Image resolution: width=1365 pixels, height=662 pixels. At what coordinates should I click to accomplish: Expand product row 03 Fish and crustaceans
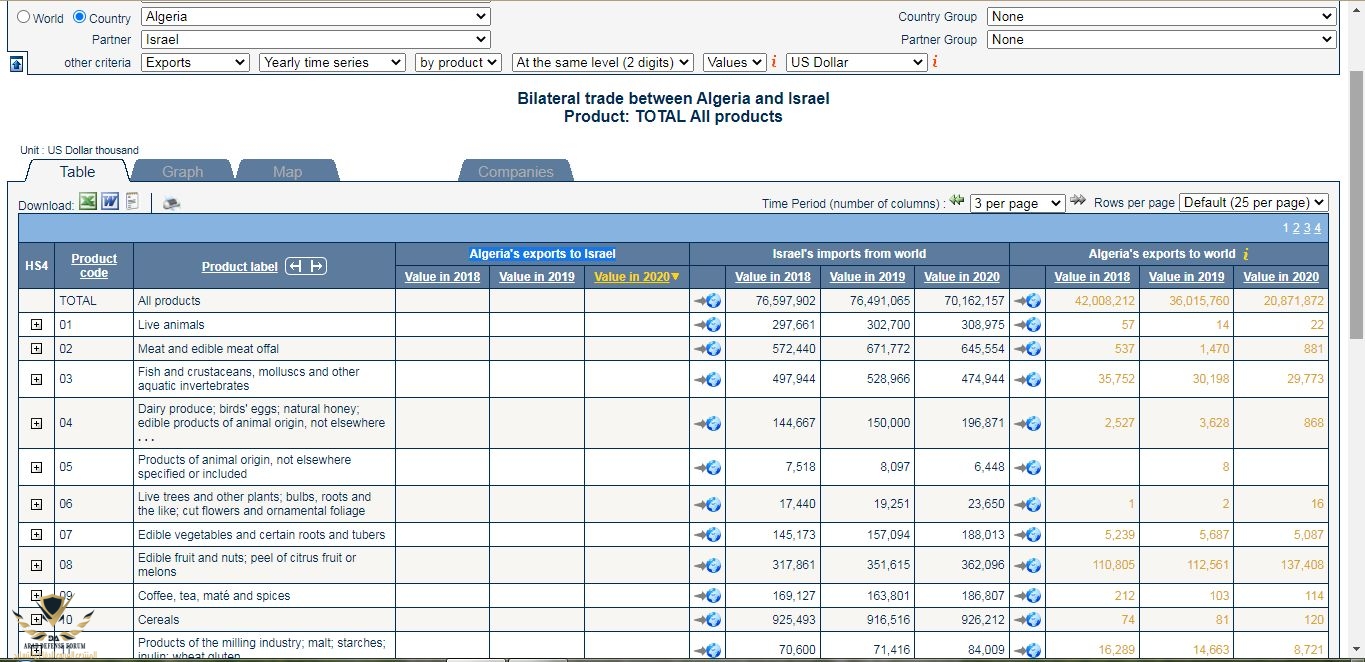pos(36,379)
